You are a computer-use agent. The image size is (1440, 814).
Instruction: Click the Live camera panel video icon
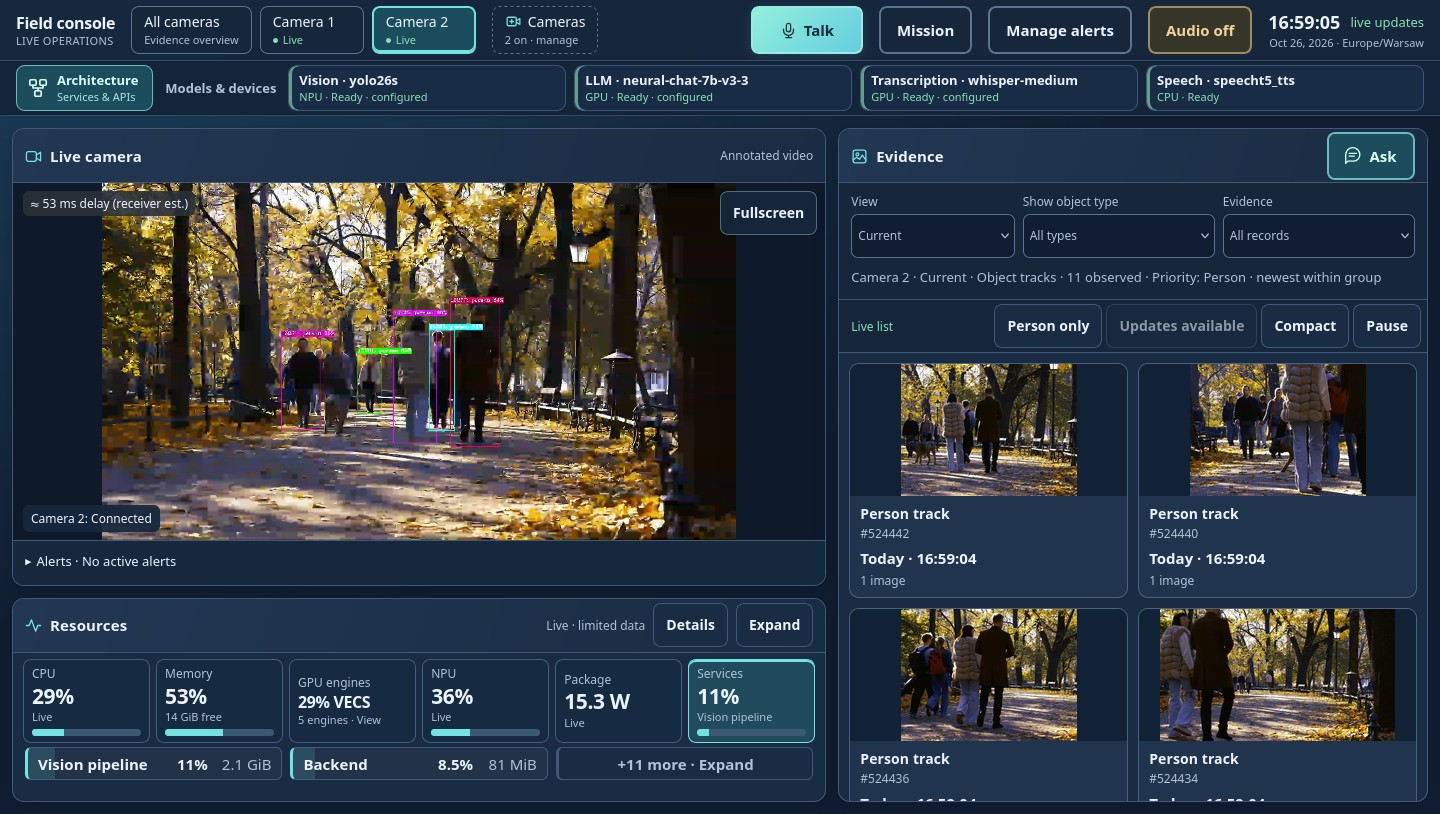click(33, 157)
